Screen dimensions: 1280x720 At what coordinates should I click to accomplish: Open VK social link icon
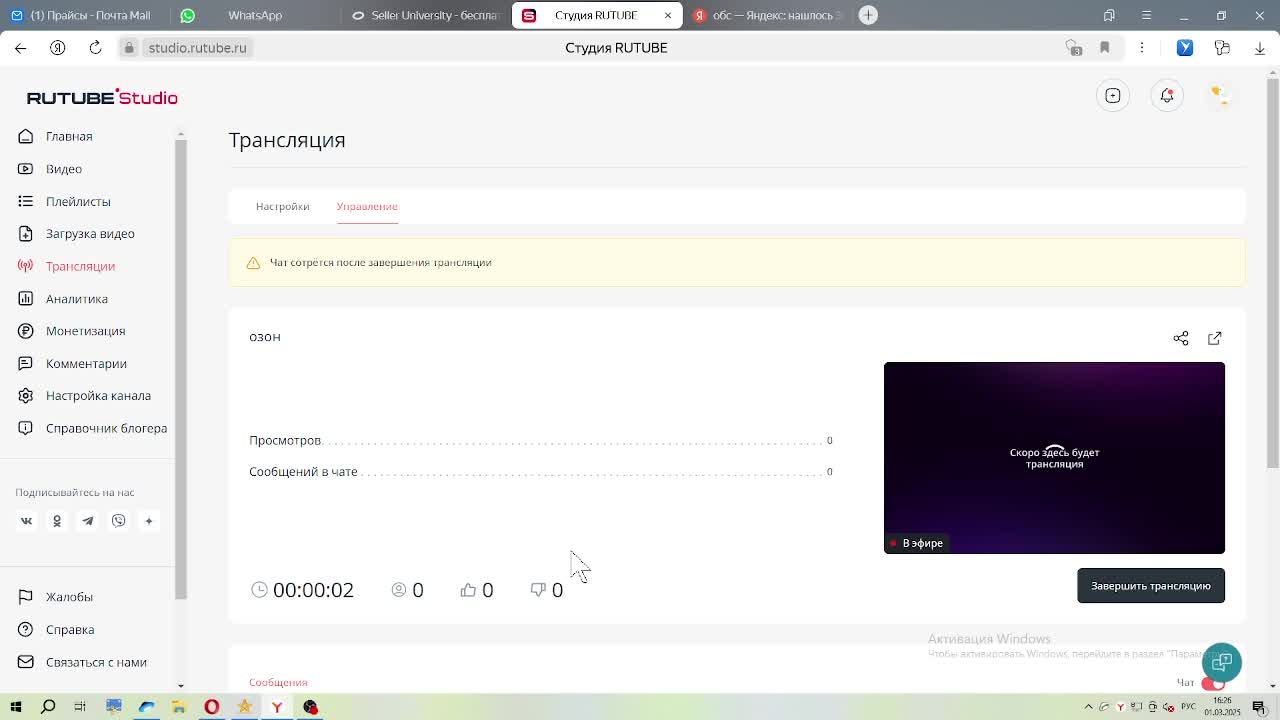click(26, 521)
